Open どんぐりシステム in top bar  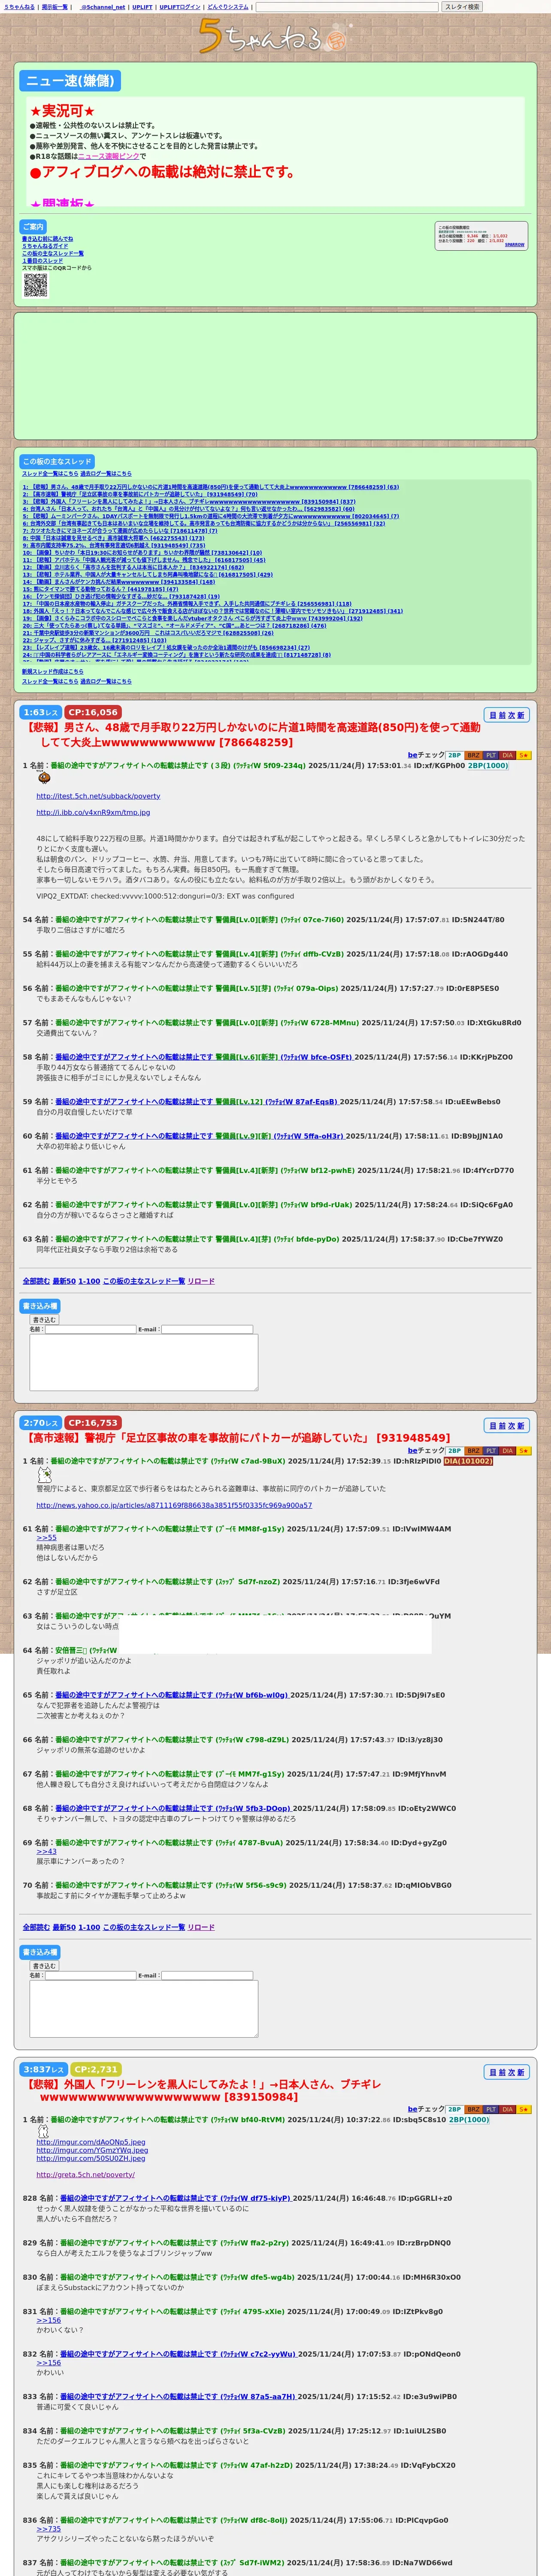tap(228, 7)
